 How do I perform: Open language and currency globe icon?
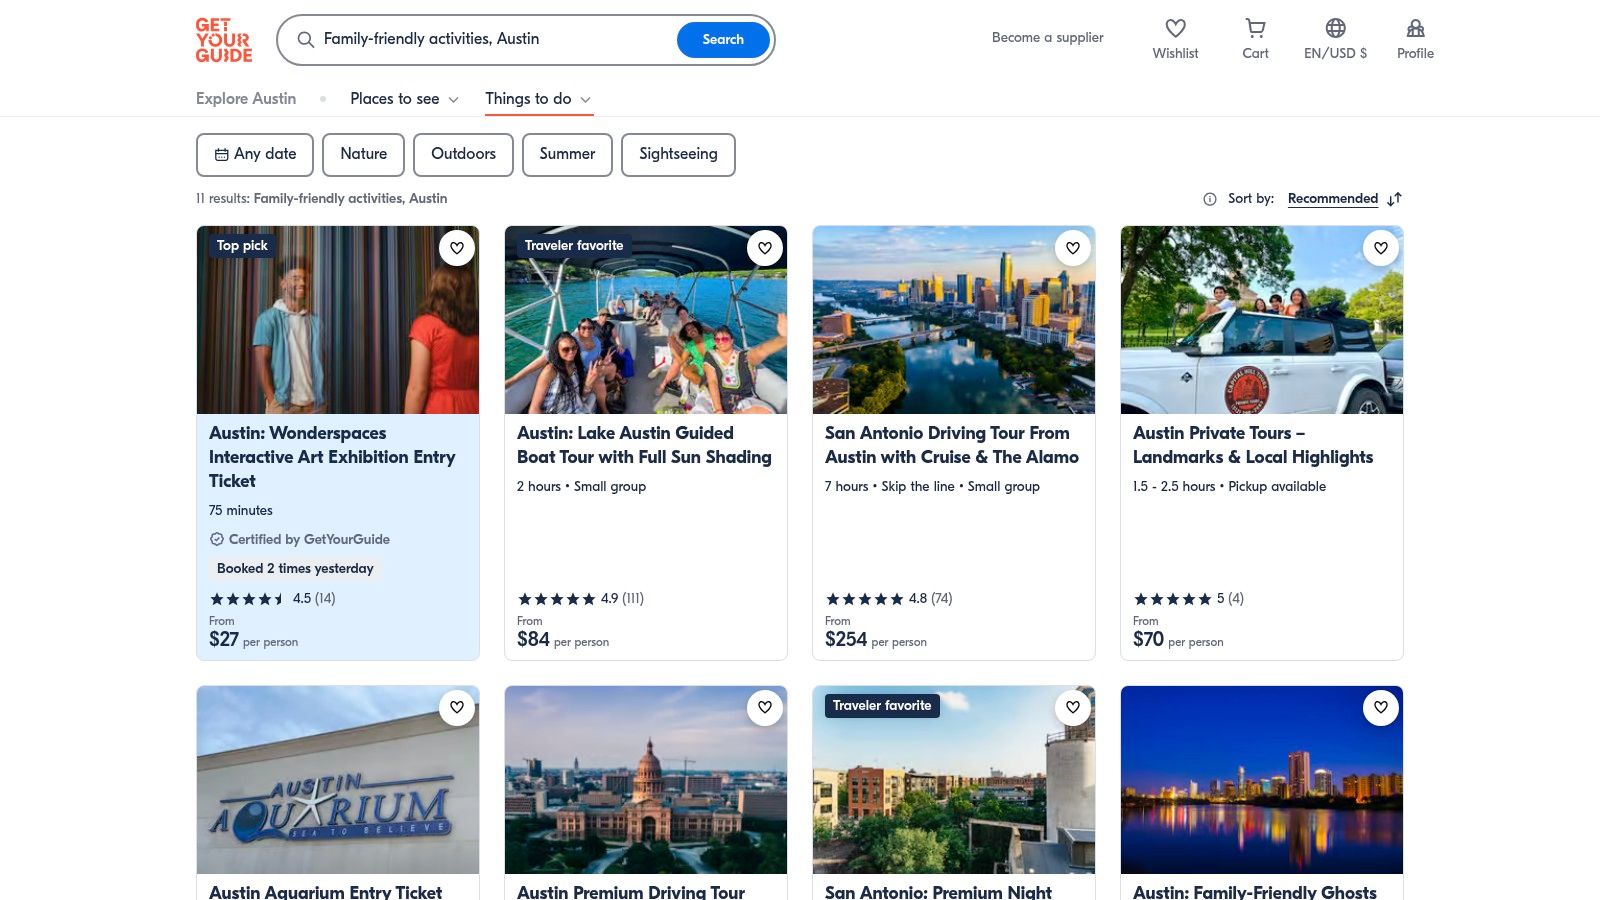pos(1335,28)
